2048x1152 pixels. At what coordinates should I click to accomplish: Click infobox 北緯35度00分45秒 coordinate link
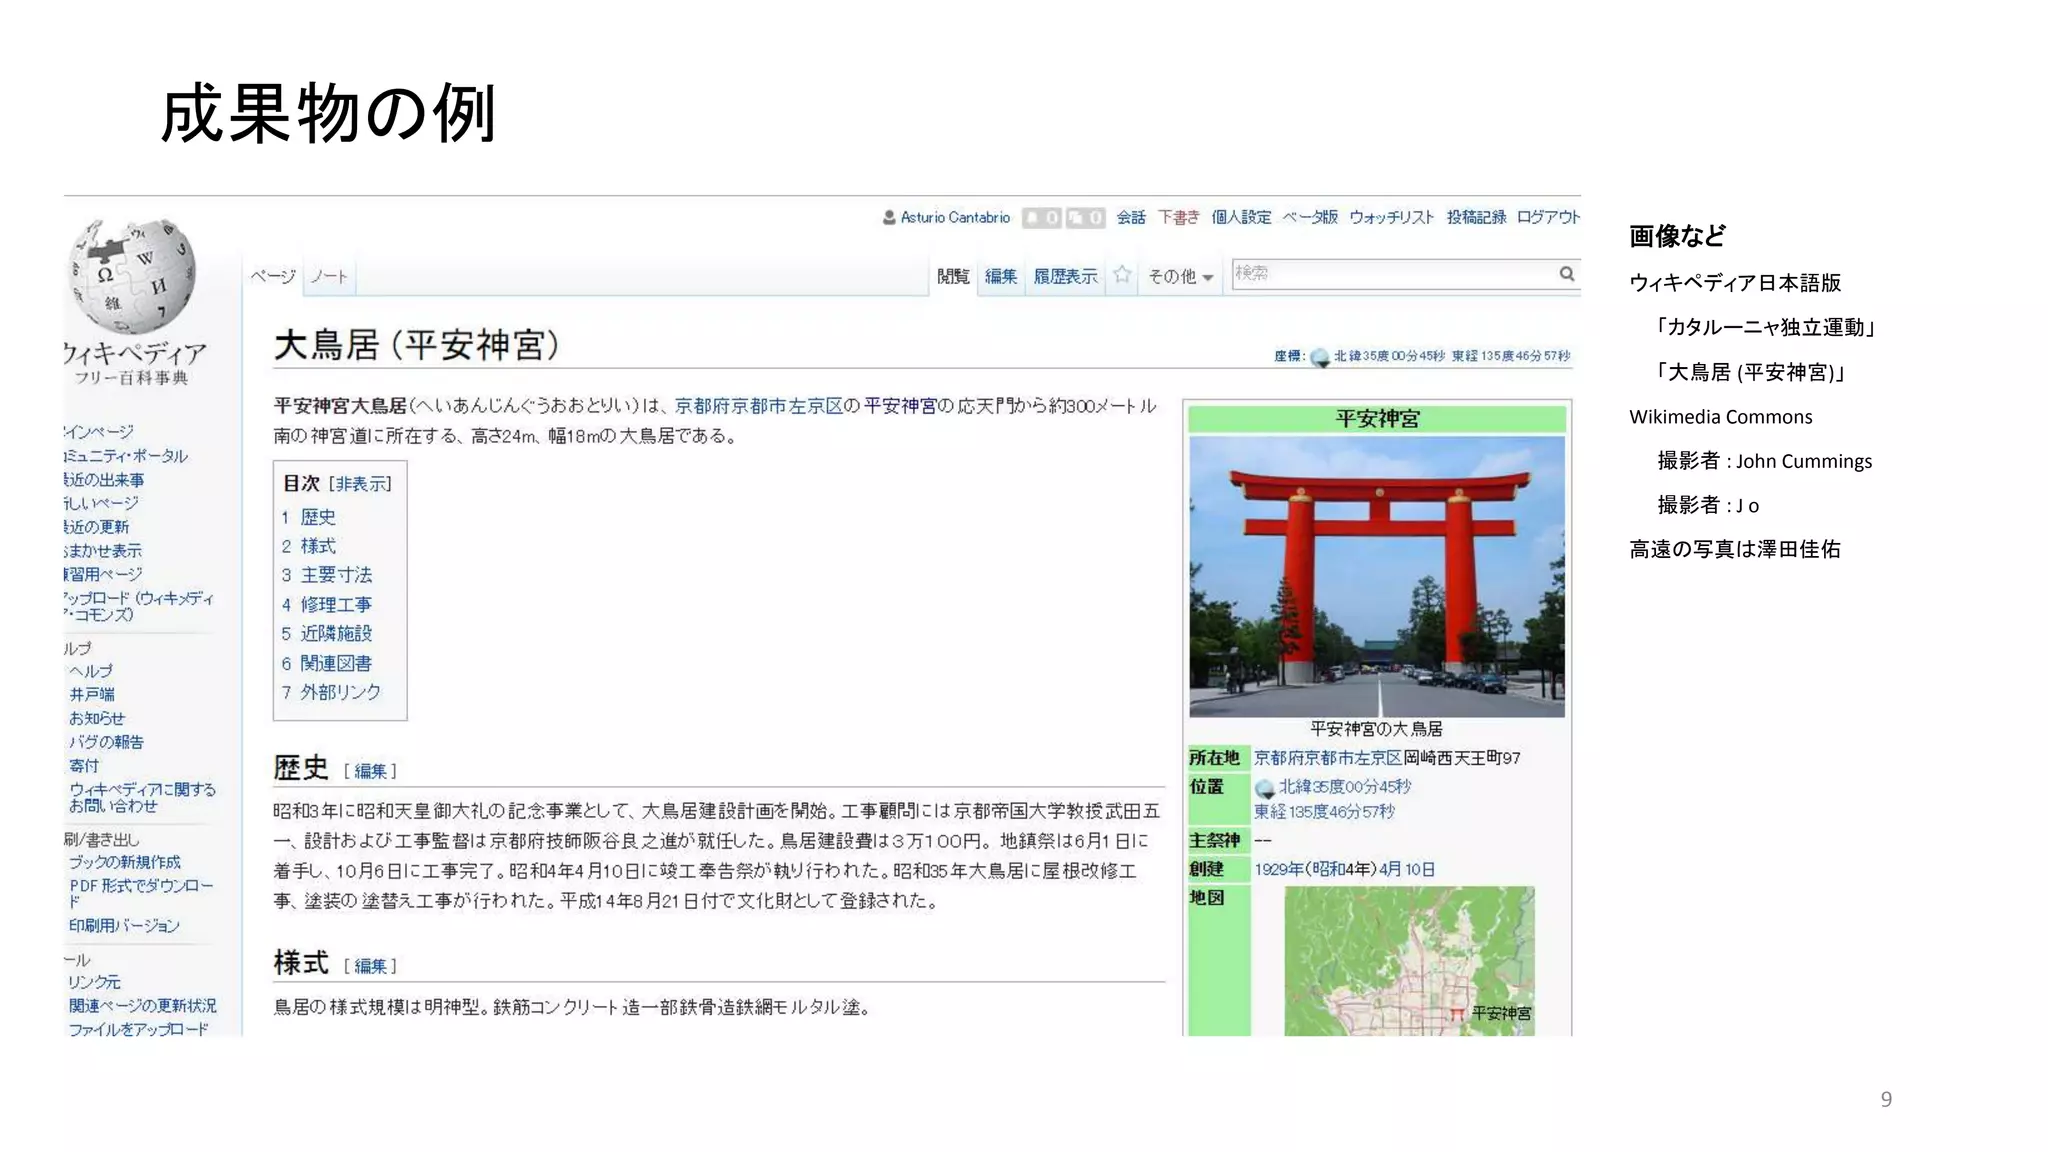click(1345, 787)
